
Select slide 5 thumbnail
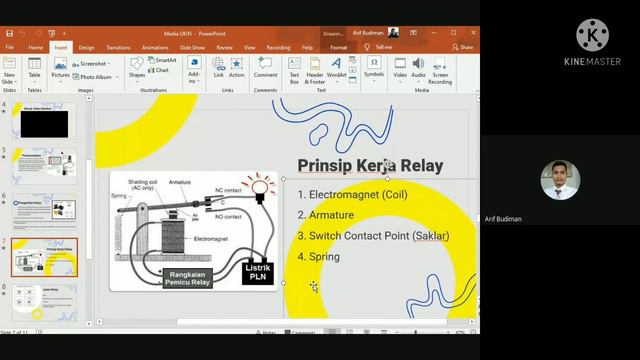[x=44, y=166]
